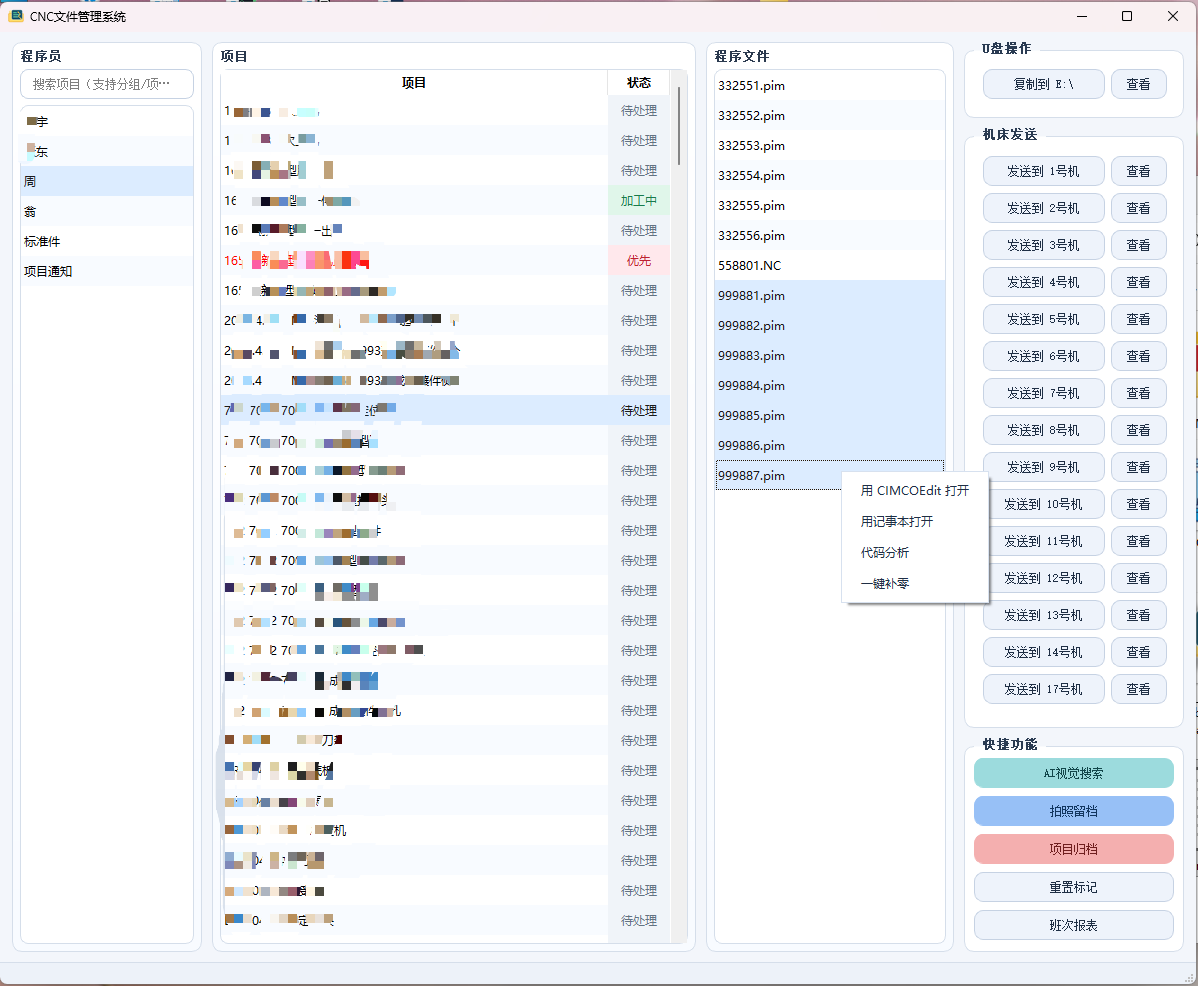Viewport: 1198px width, 986px height.
Task: Click 发送到 5号机 button
Action: (1043, 319)
